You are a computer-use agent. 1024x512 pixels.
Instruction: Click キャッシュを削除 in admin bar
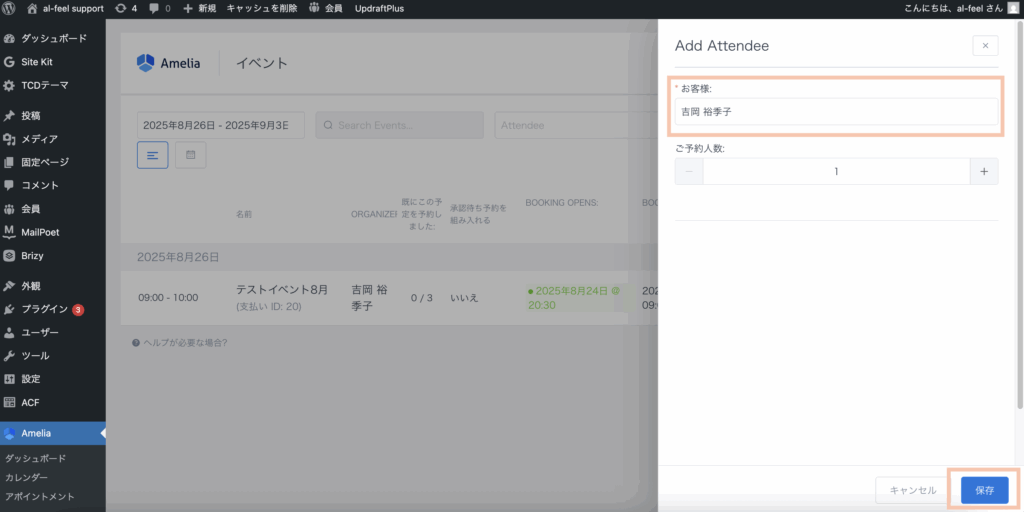[x=262, y=8]
